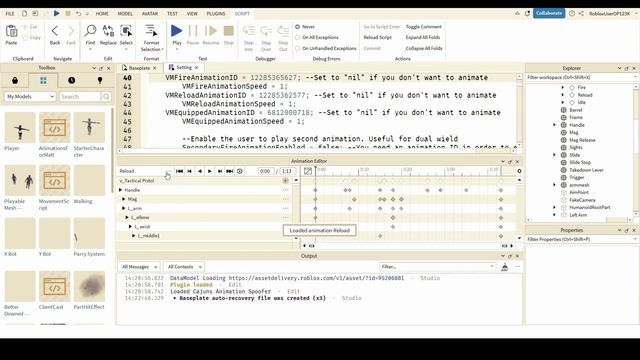Select On All Exceptions radio
Image resolution: width=640 pixels, height=360 pixels.
[298, 38]
